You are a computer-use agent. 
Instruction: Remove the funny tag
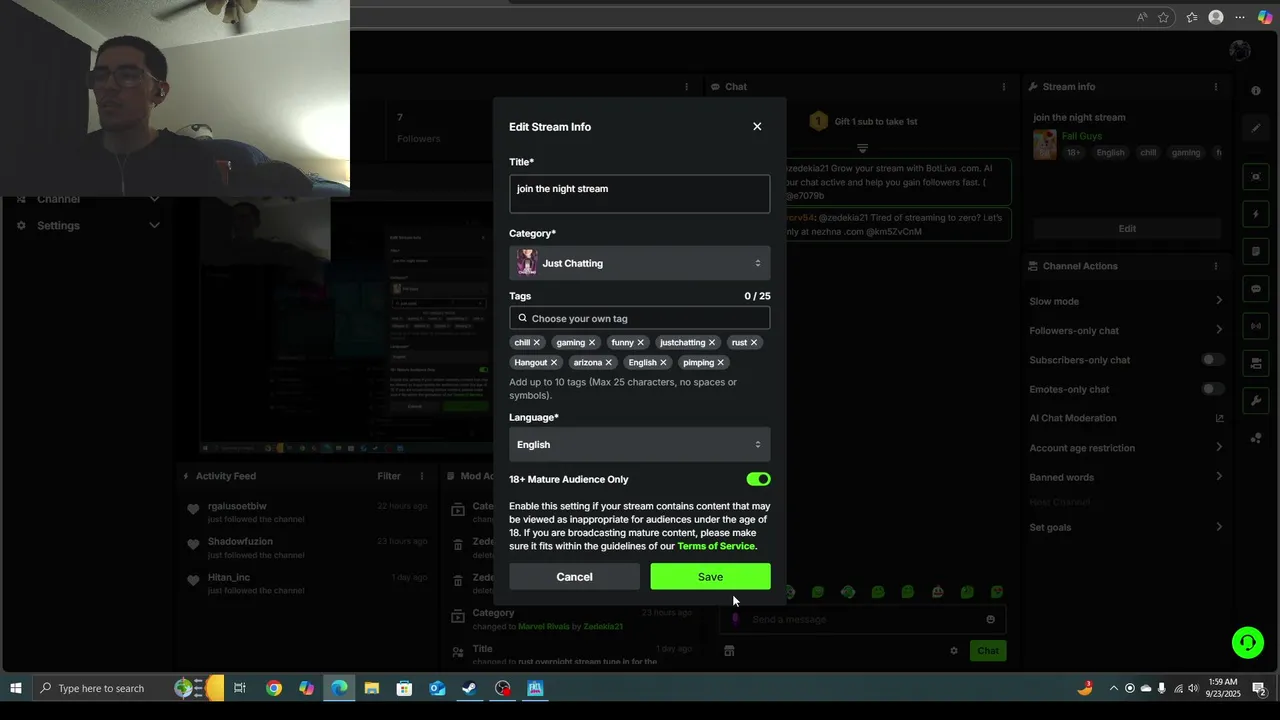(640, 343)
